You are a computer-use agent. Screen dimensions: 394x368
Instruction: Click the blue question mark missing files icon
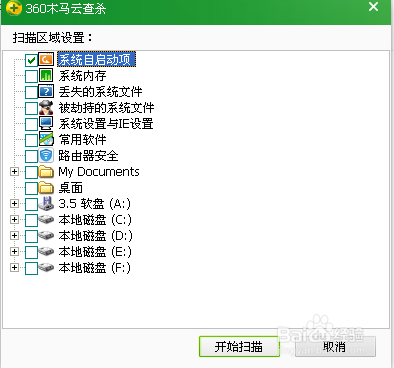tap(46, 91)
